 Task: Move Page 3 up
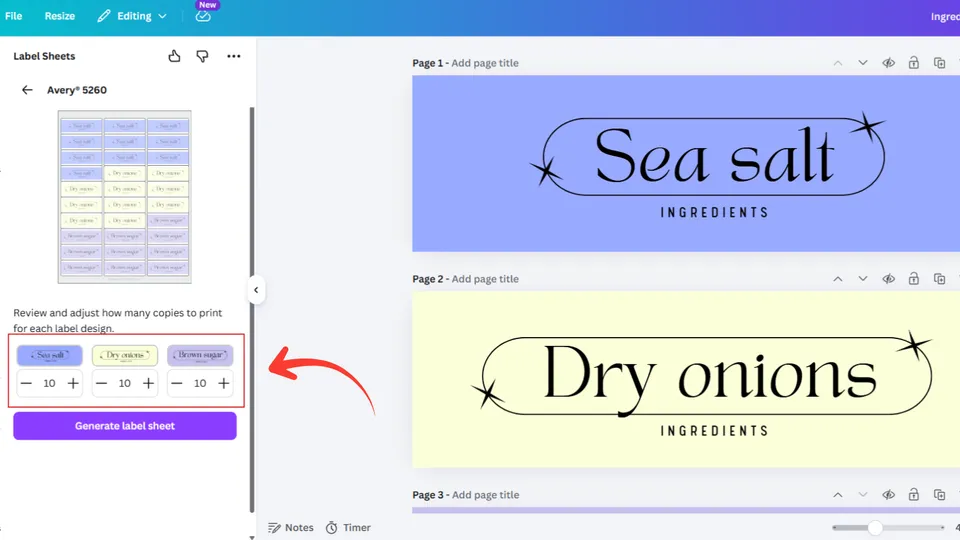pos(838,495)
